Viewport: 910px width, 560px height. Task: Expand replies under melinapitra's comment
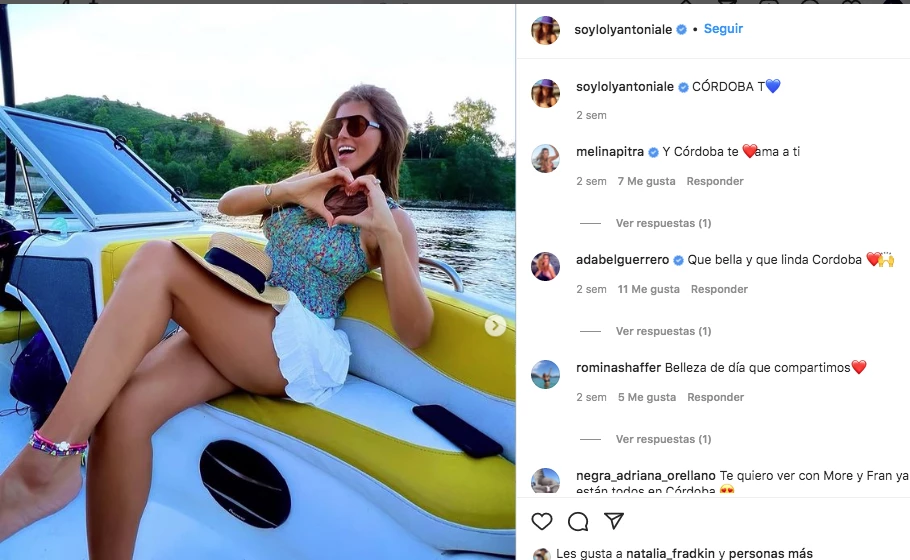[663, 223]
